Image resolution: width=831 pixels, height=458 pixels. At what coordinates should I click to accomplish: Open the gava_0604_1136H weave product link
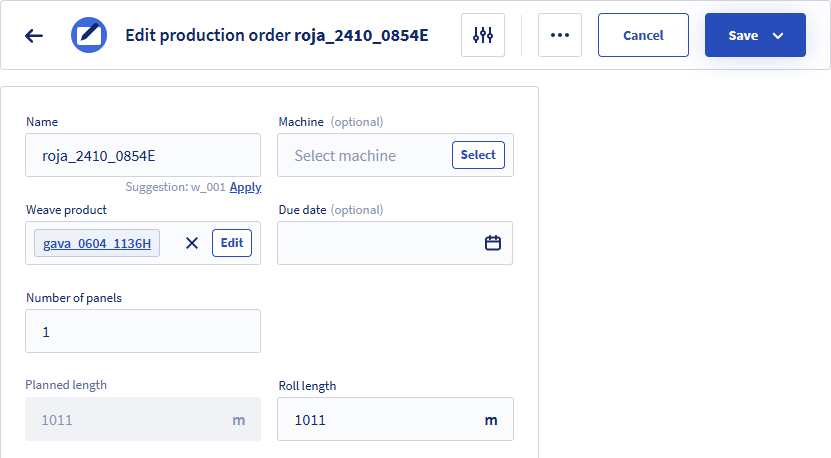pos(97,243)
